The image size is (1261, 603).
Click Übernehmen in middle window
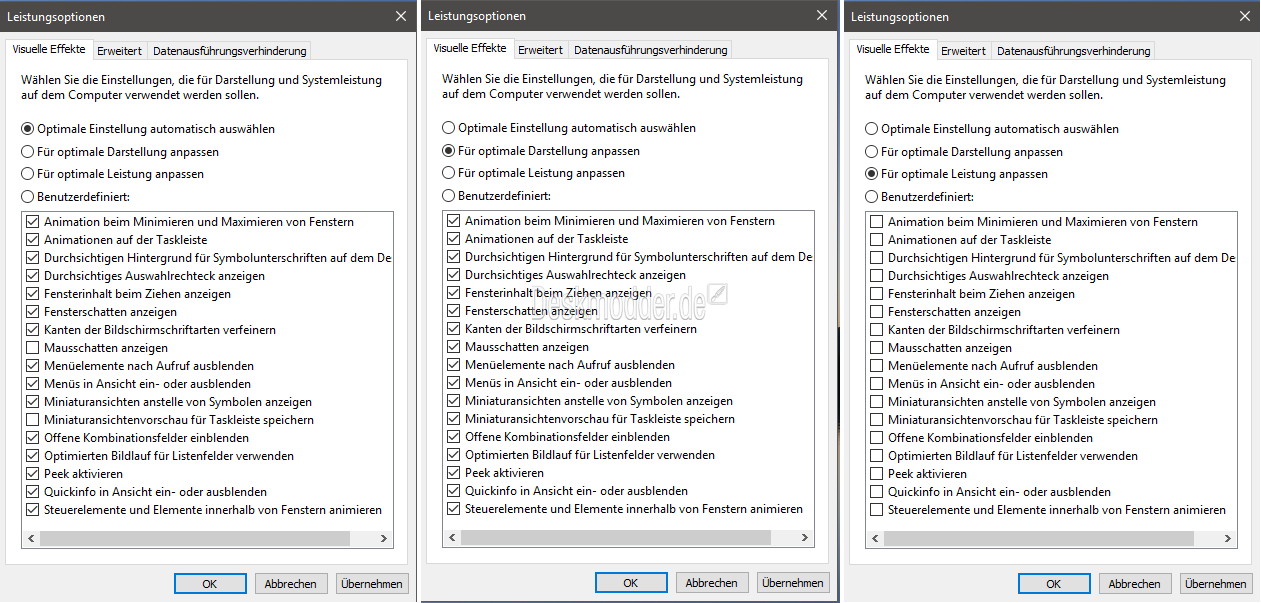pyautogui.click(x=793, y=583)
